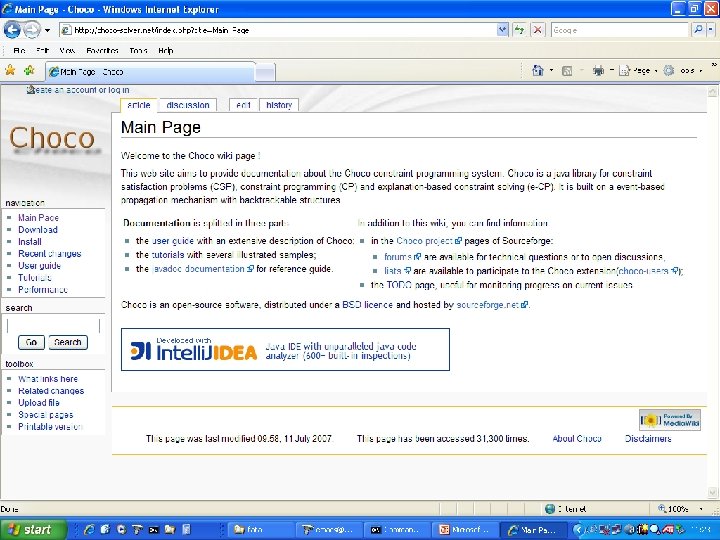Open the Performance sidebar link

tap(43, 289)
